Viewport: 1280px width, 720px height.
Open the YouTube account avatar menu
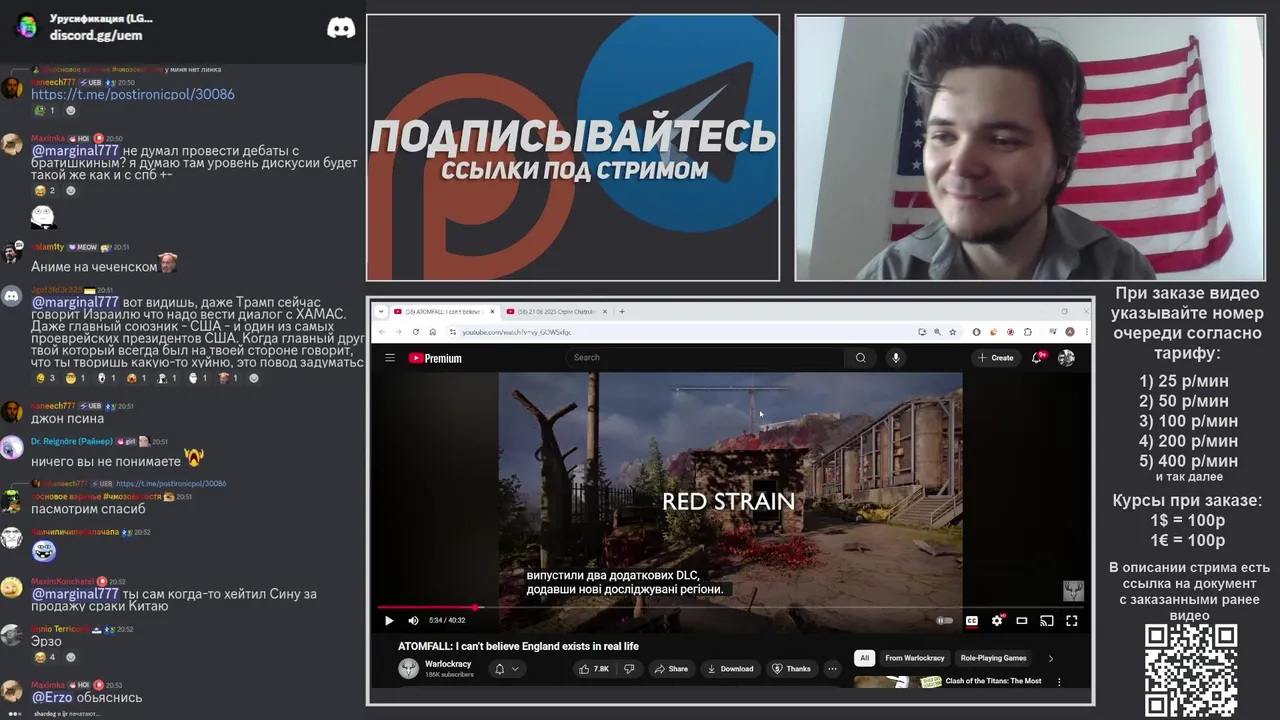(x=1067, y=358)
